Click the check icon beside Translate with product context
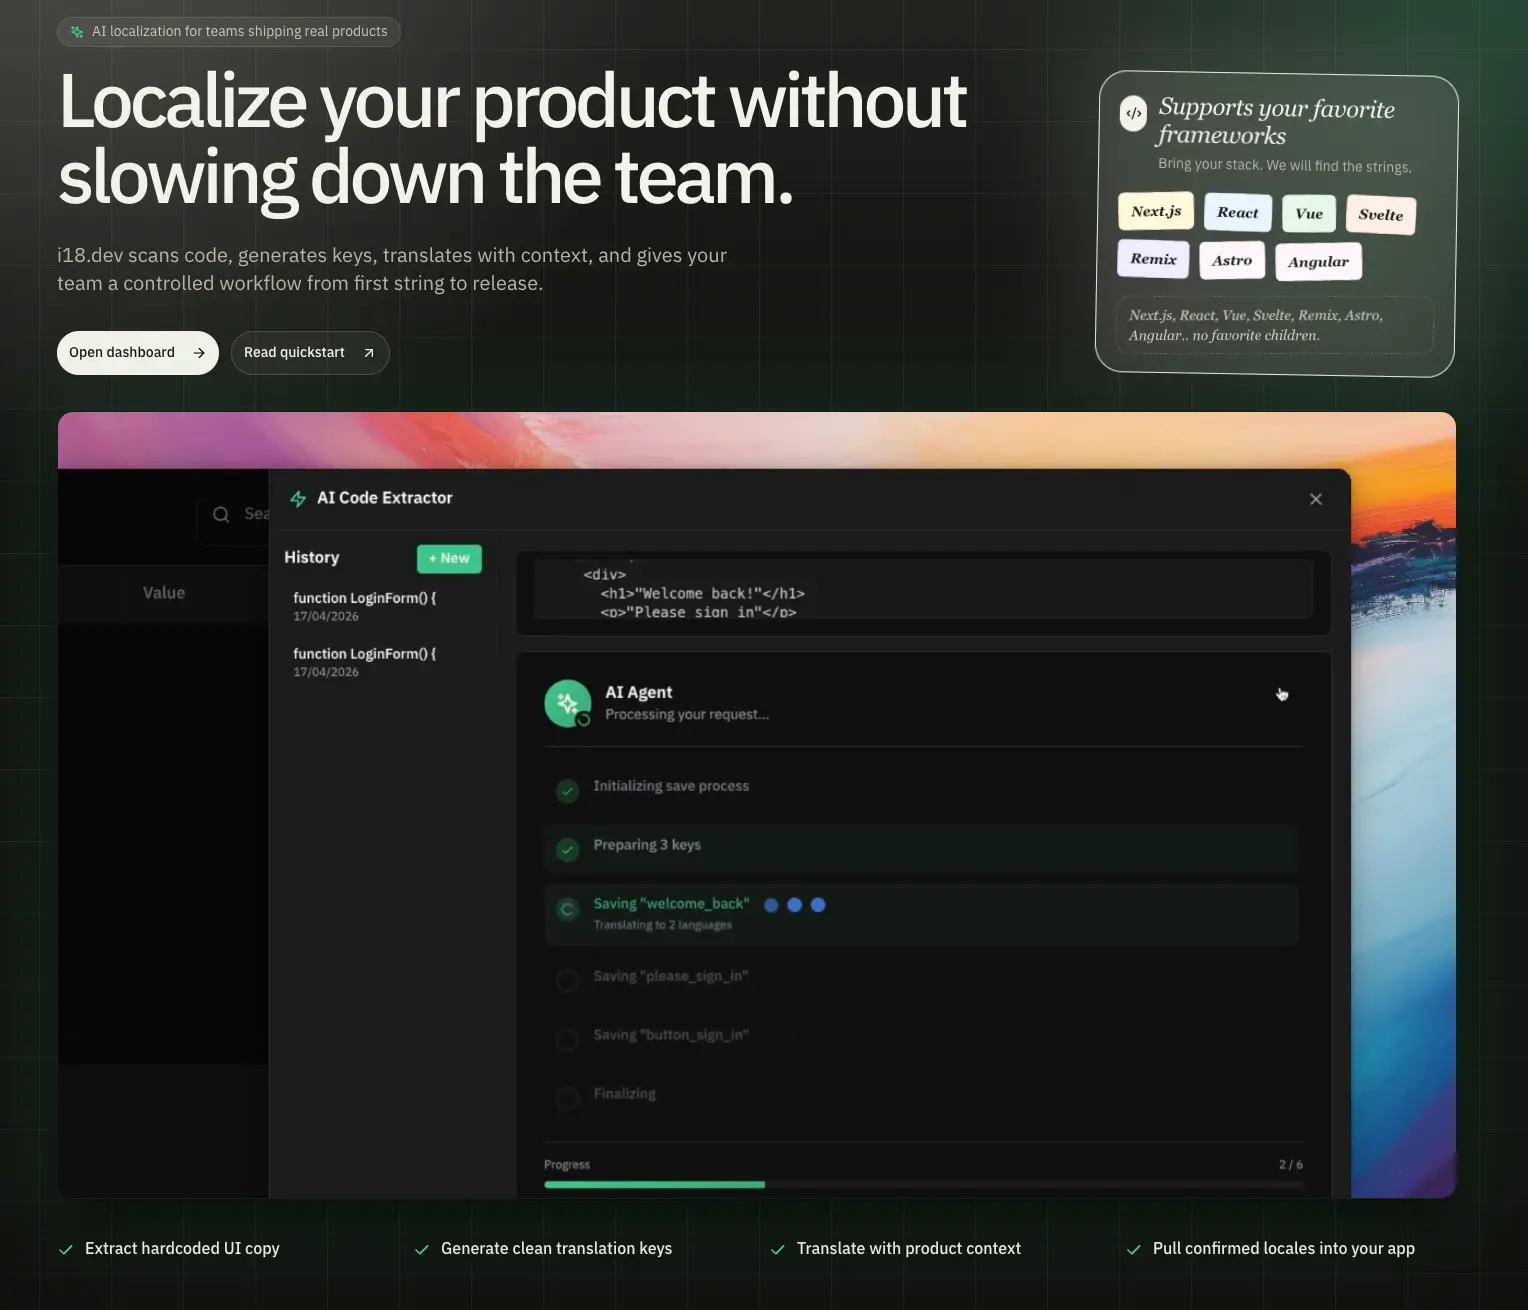 coord(778,1250)
